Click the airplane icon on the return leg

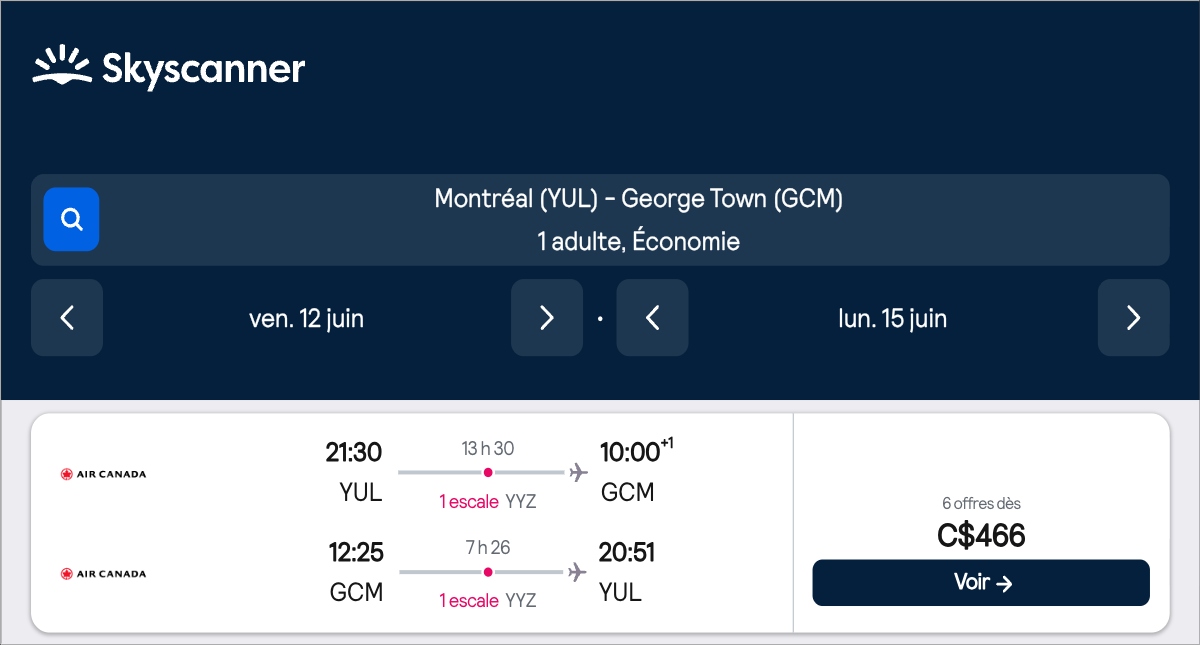[578, 572]
